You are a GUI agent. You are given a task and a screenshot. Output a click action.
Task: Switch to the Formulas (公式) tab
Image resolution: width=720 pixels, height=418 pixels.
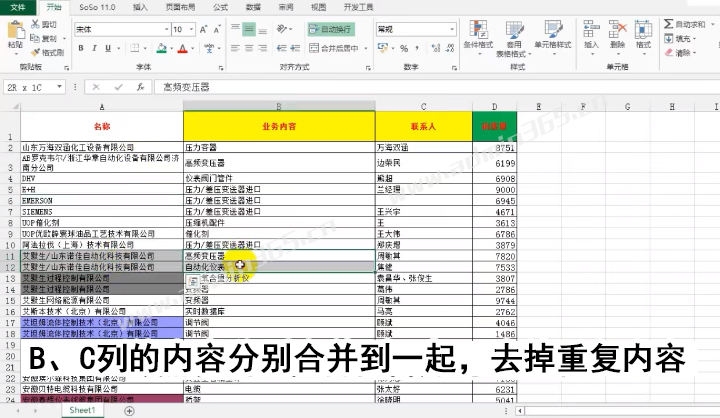tap(220, 7)
